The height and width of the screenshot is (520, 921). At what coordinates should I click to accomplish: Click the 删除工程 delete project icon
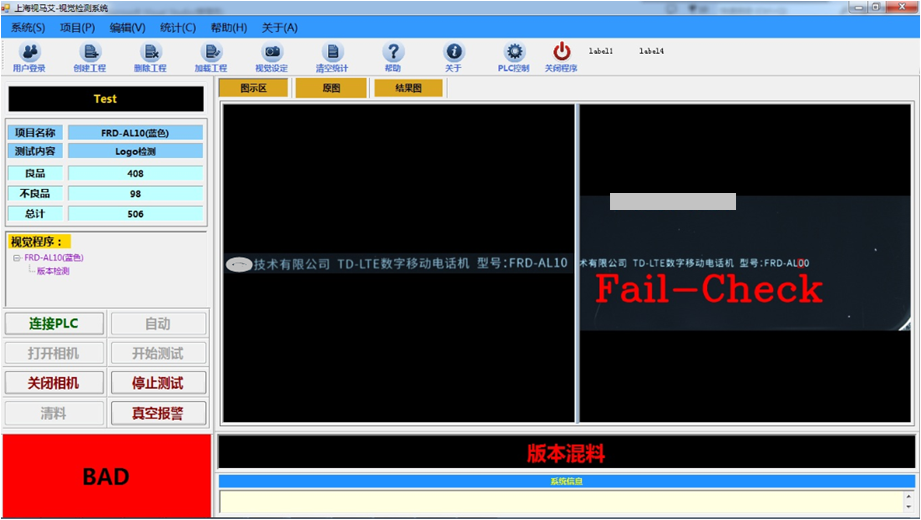point(150,57)
